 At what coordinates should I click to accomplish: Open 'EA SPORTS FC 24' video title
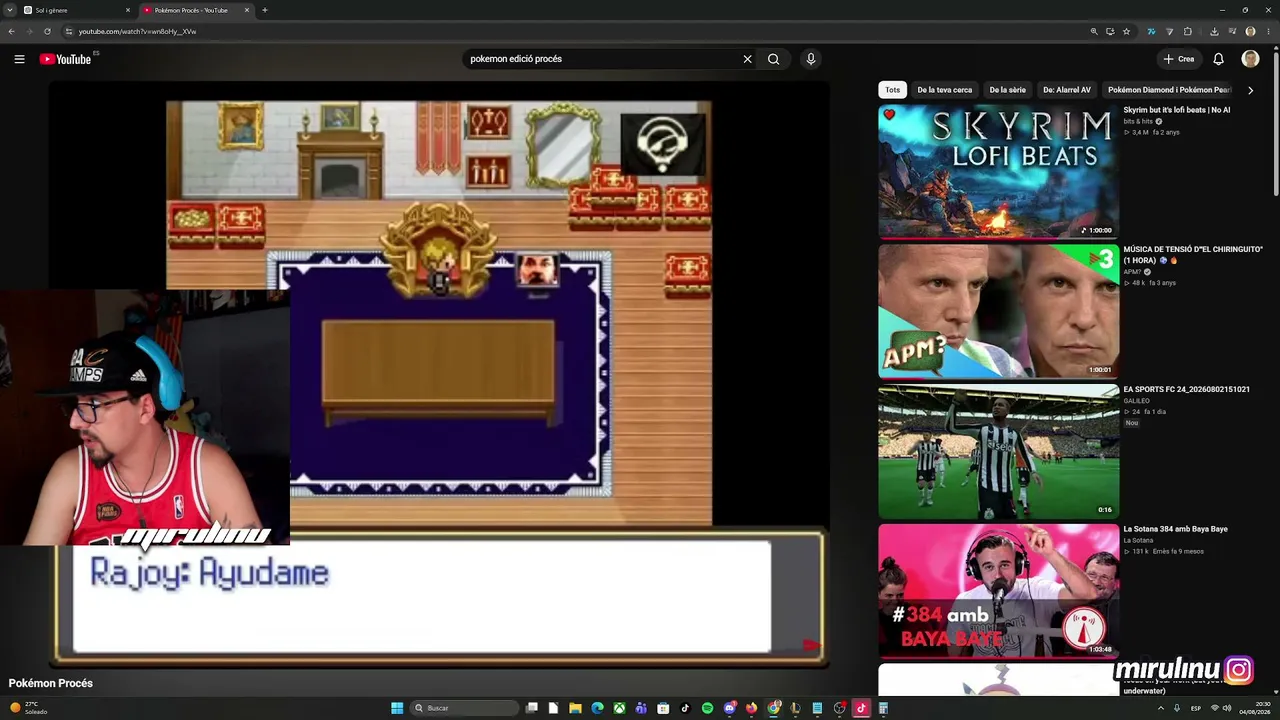[1187, 389]
